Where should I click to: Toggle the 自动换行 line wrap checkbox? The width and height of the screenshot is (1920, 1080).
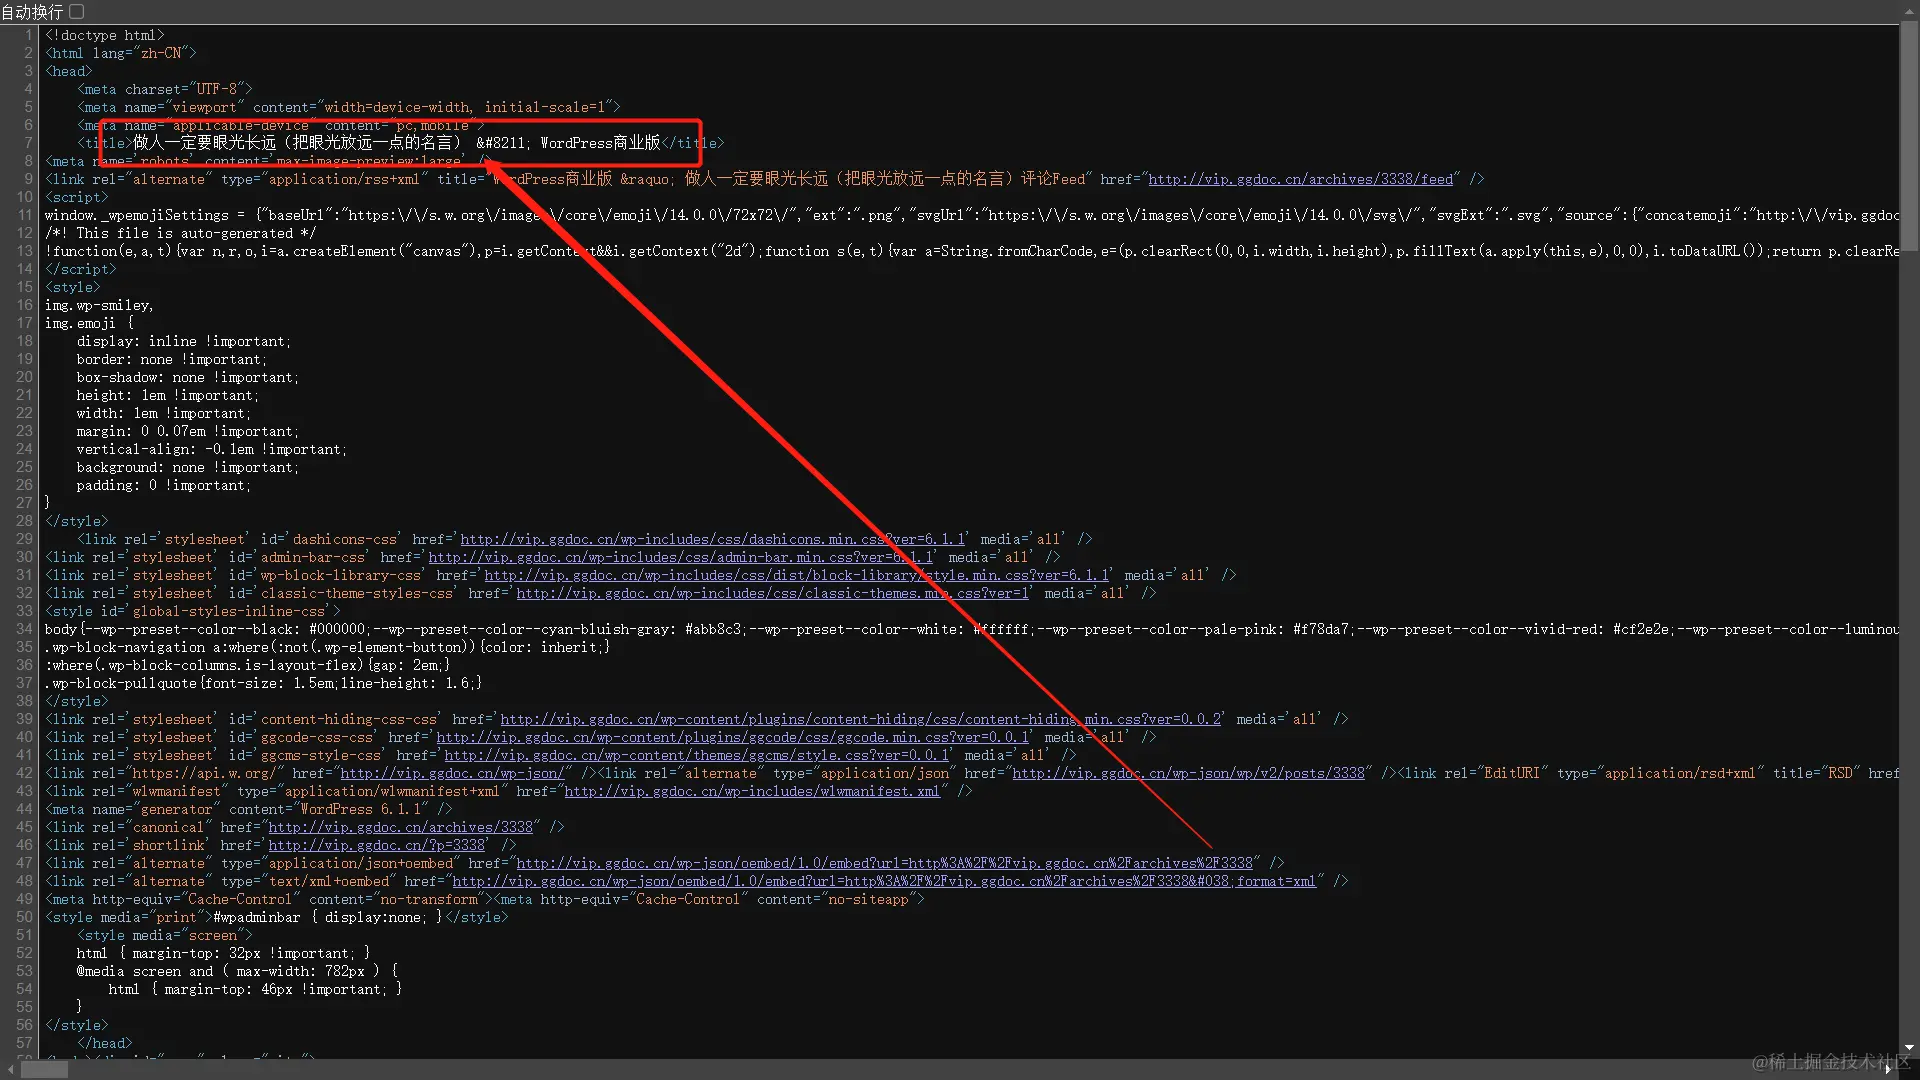77,12
